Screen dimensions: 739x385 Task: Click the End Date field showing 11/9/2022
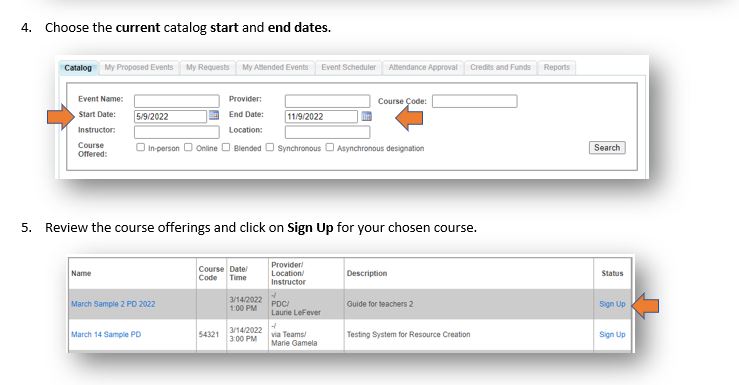(x=321, y=116)
